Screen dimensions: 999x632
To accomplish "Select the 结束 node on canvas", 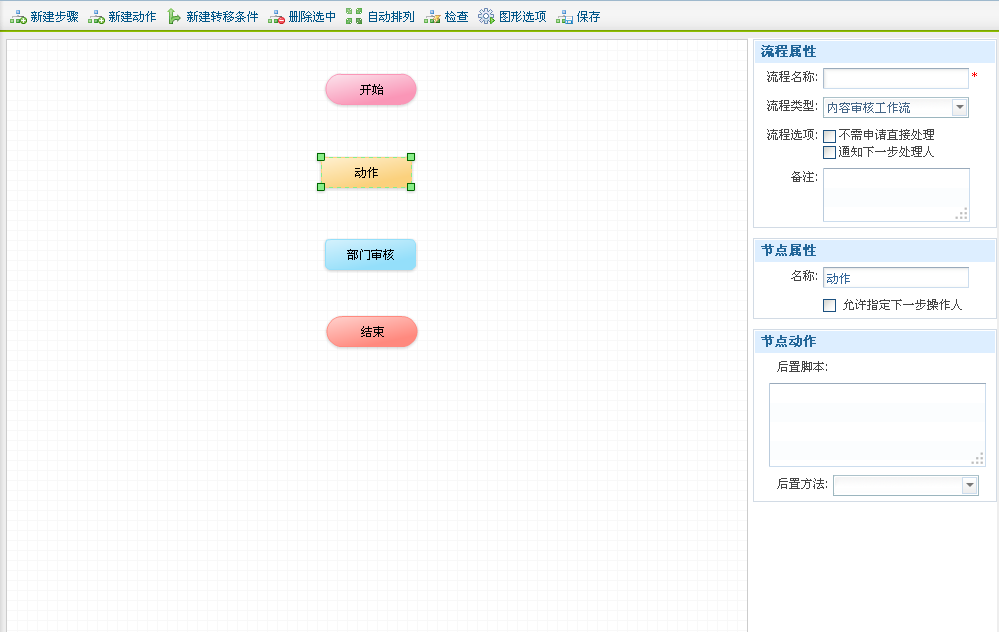I will pos(372,332).
